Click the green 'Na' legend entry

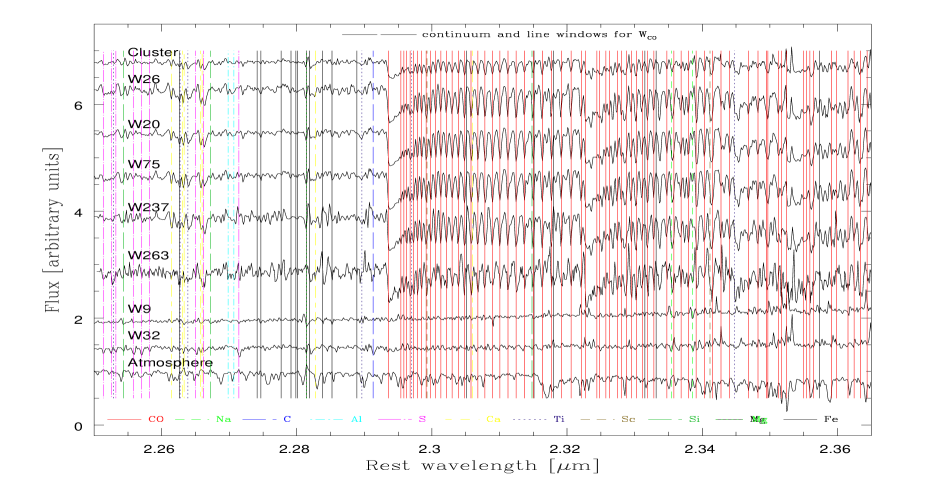click(223, 420)
